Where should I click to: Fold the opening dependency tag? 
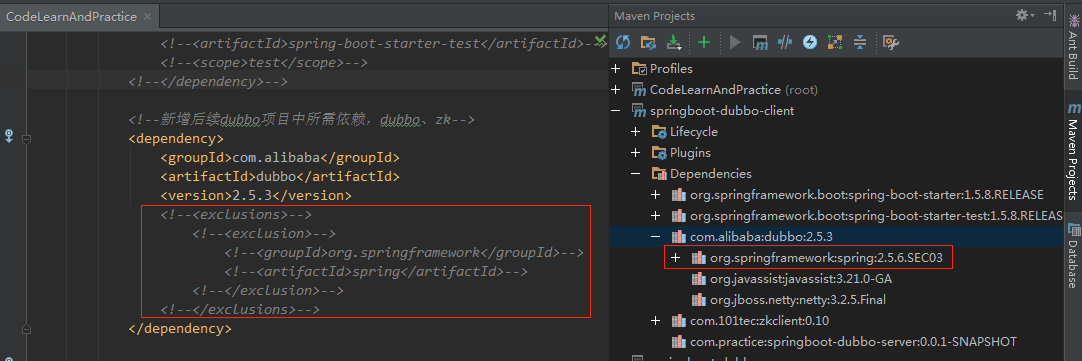[x=27, y=139]
